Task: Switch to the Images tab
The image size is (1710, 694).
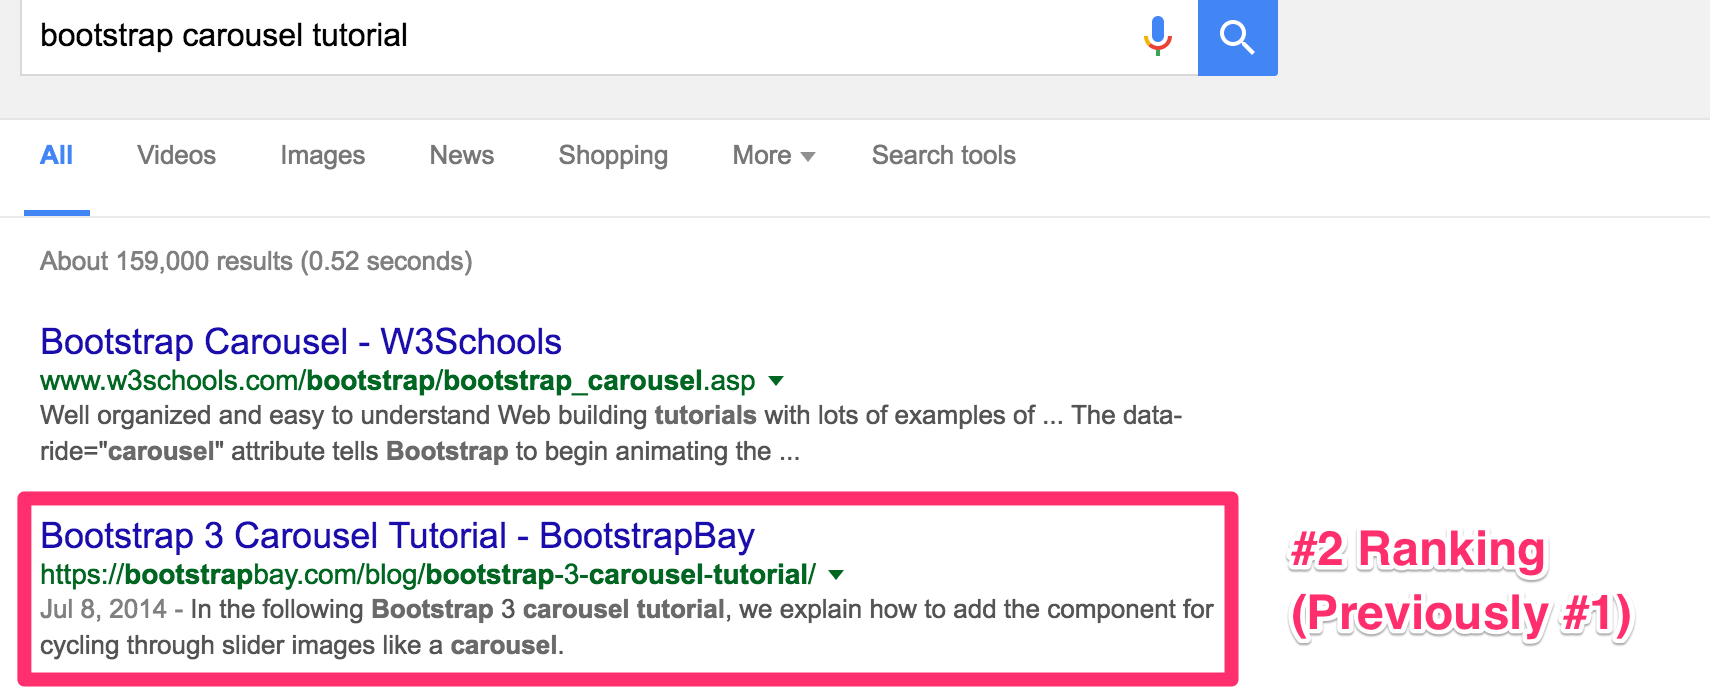Action: [x=322, y=156]
